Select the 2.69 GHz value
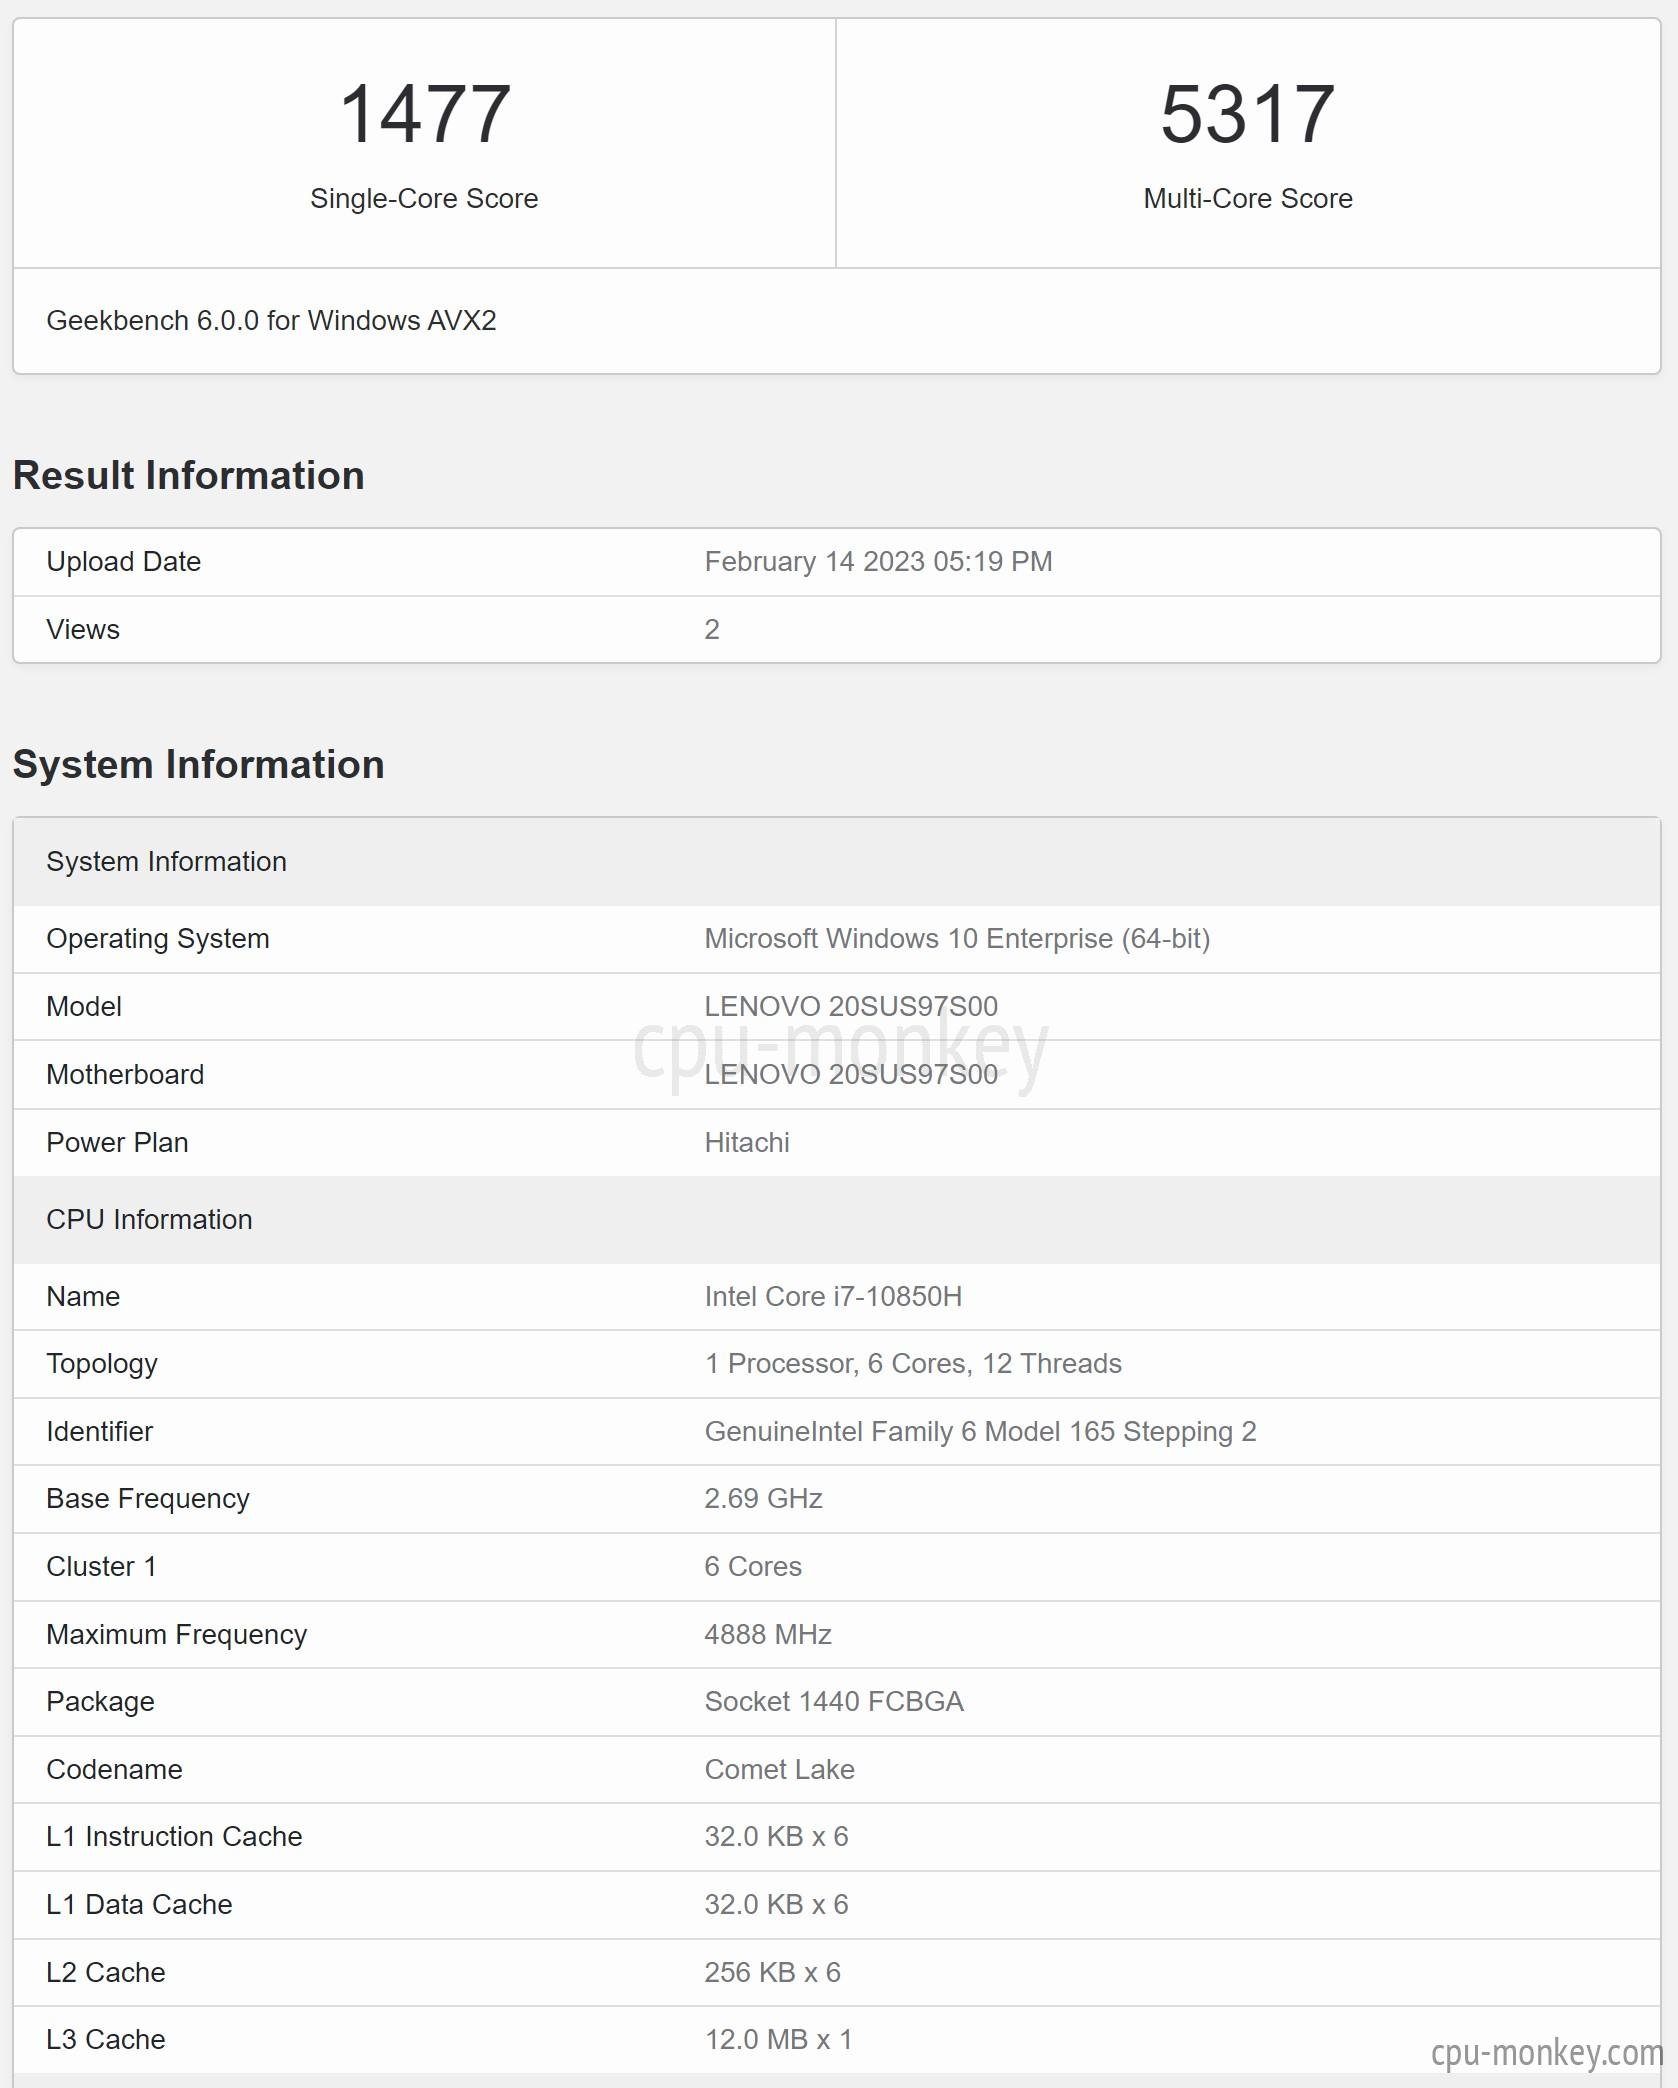 coord(763,1498)
